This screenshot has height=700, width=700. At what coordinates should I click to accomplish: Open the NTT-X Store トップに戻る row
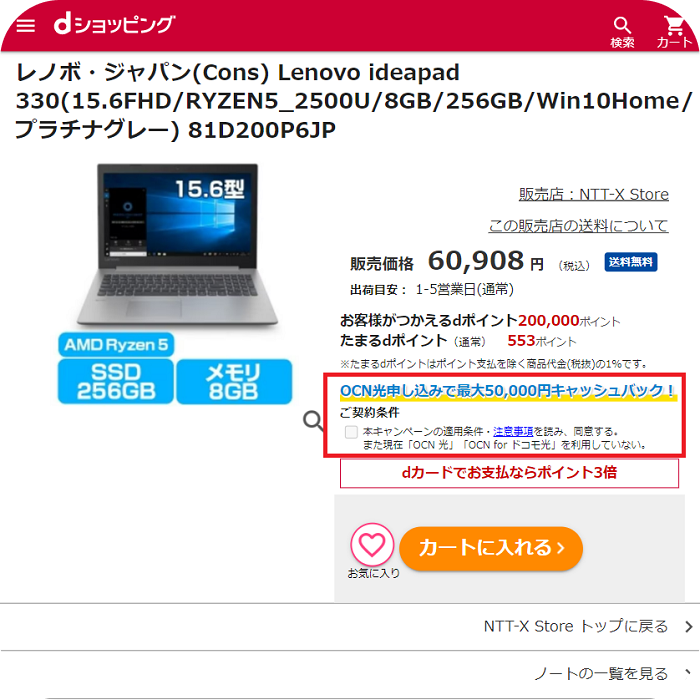coord(350,627)
